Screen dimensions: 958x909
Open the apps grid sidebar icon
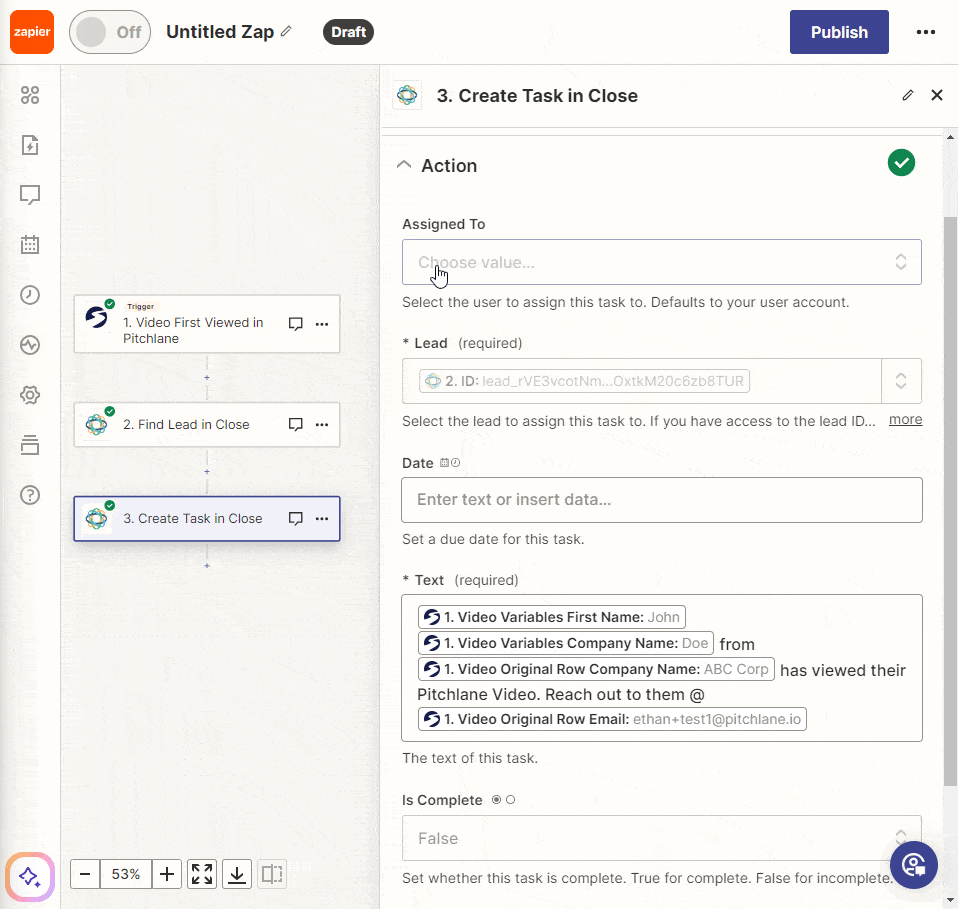pyautogui.click(x=30, y=95)
